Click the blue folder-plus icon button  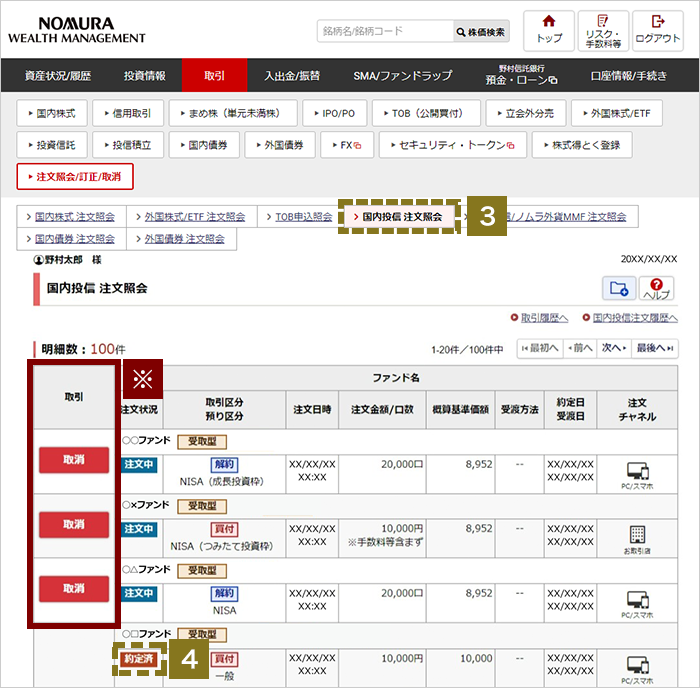tap(619, 288)
